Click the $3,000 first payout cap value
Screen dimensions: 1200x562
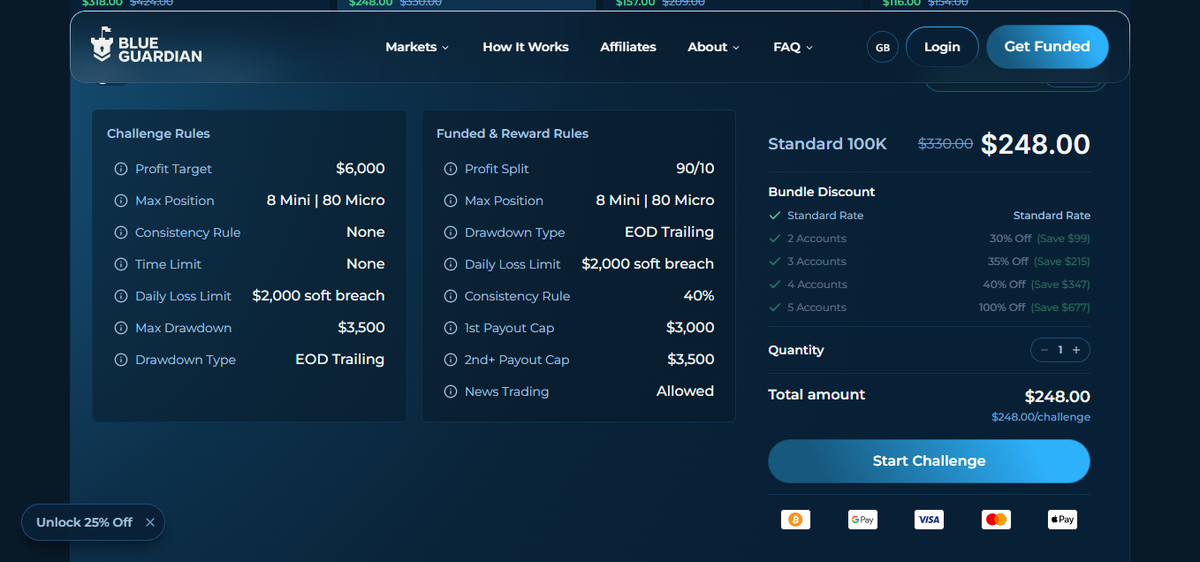pos(690,328)
